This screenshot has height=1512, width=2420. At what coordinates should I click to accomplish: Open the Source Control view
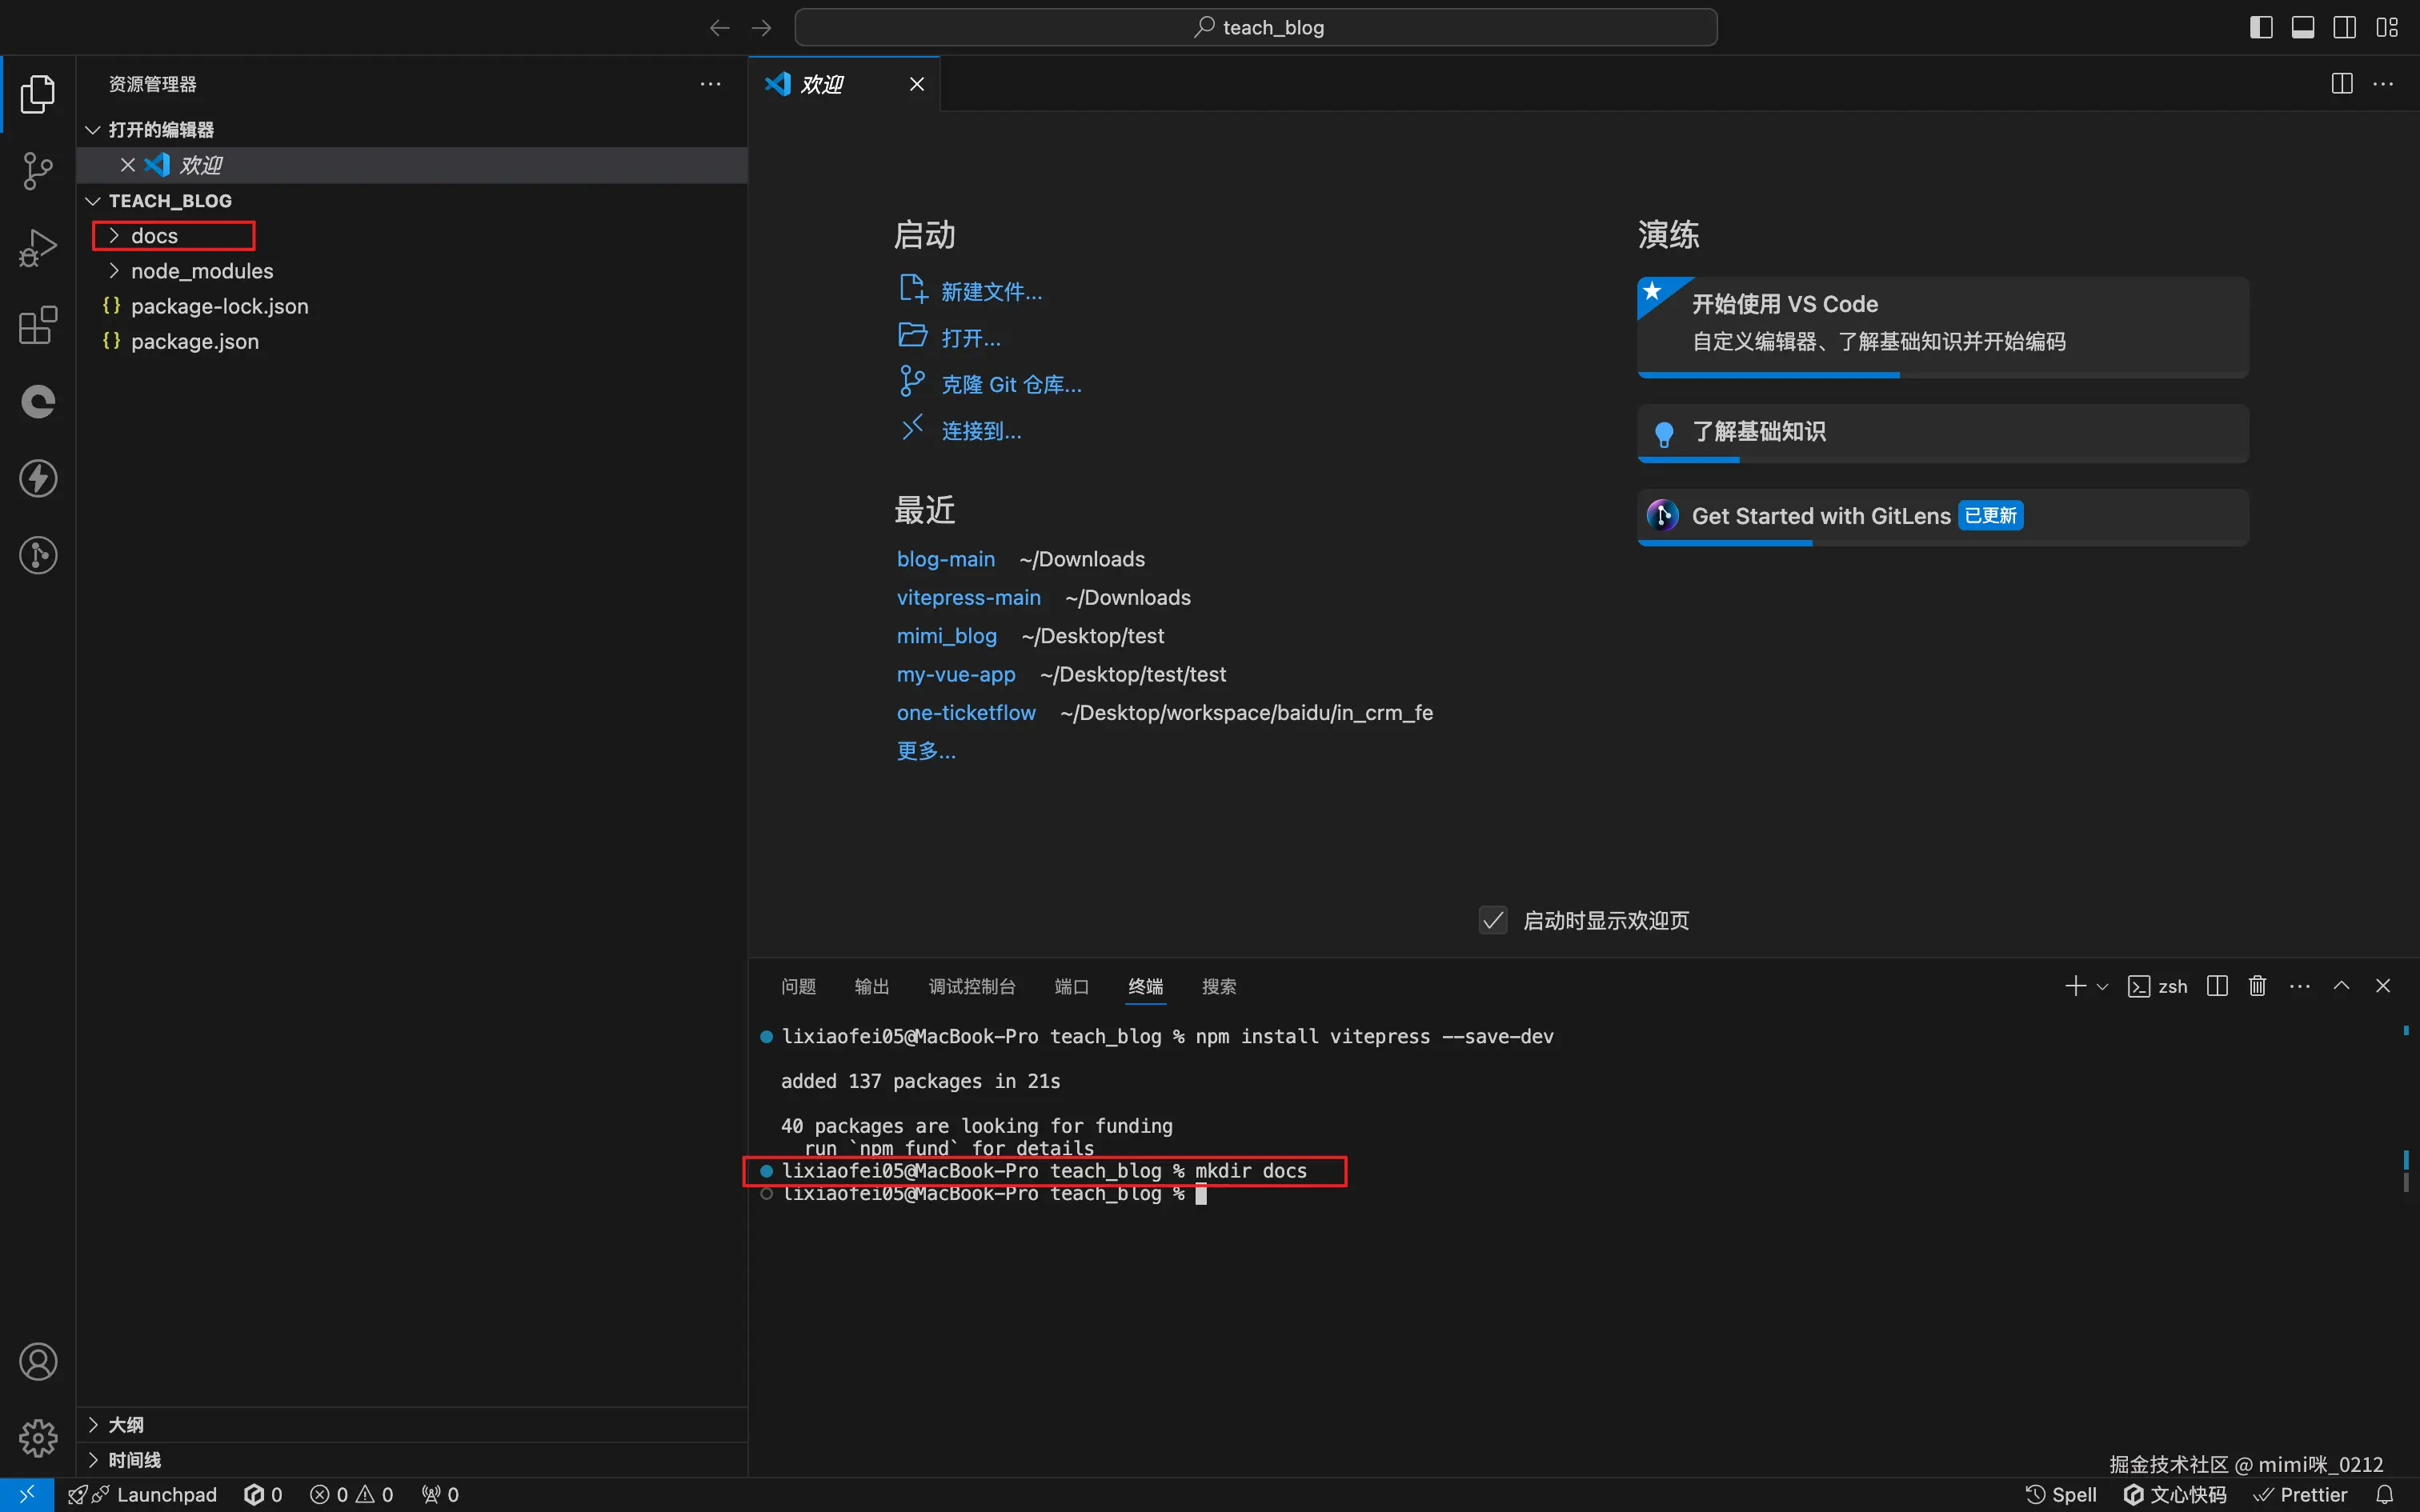point(38,171)
